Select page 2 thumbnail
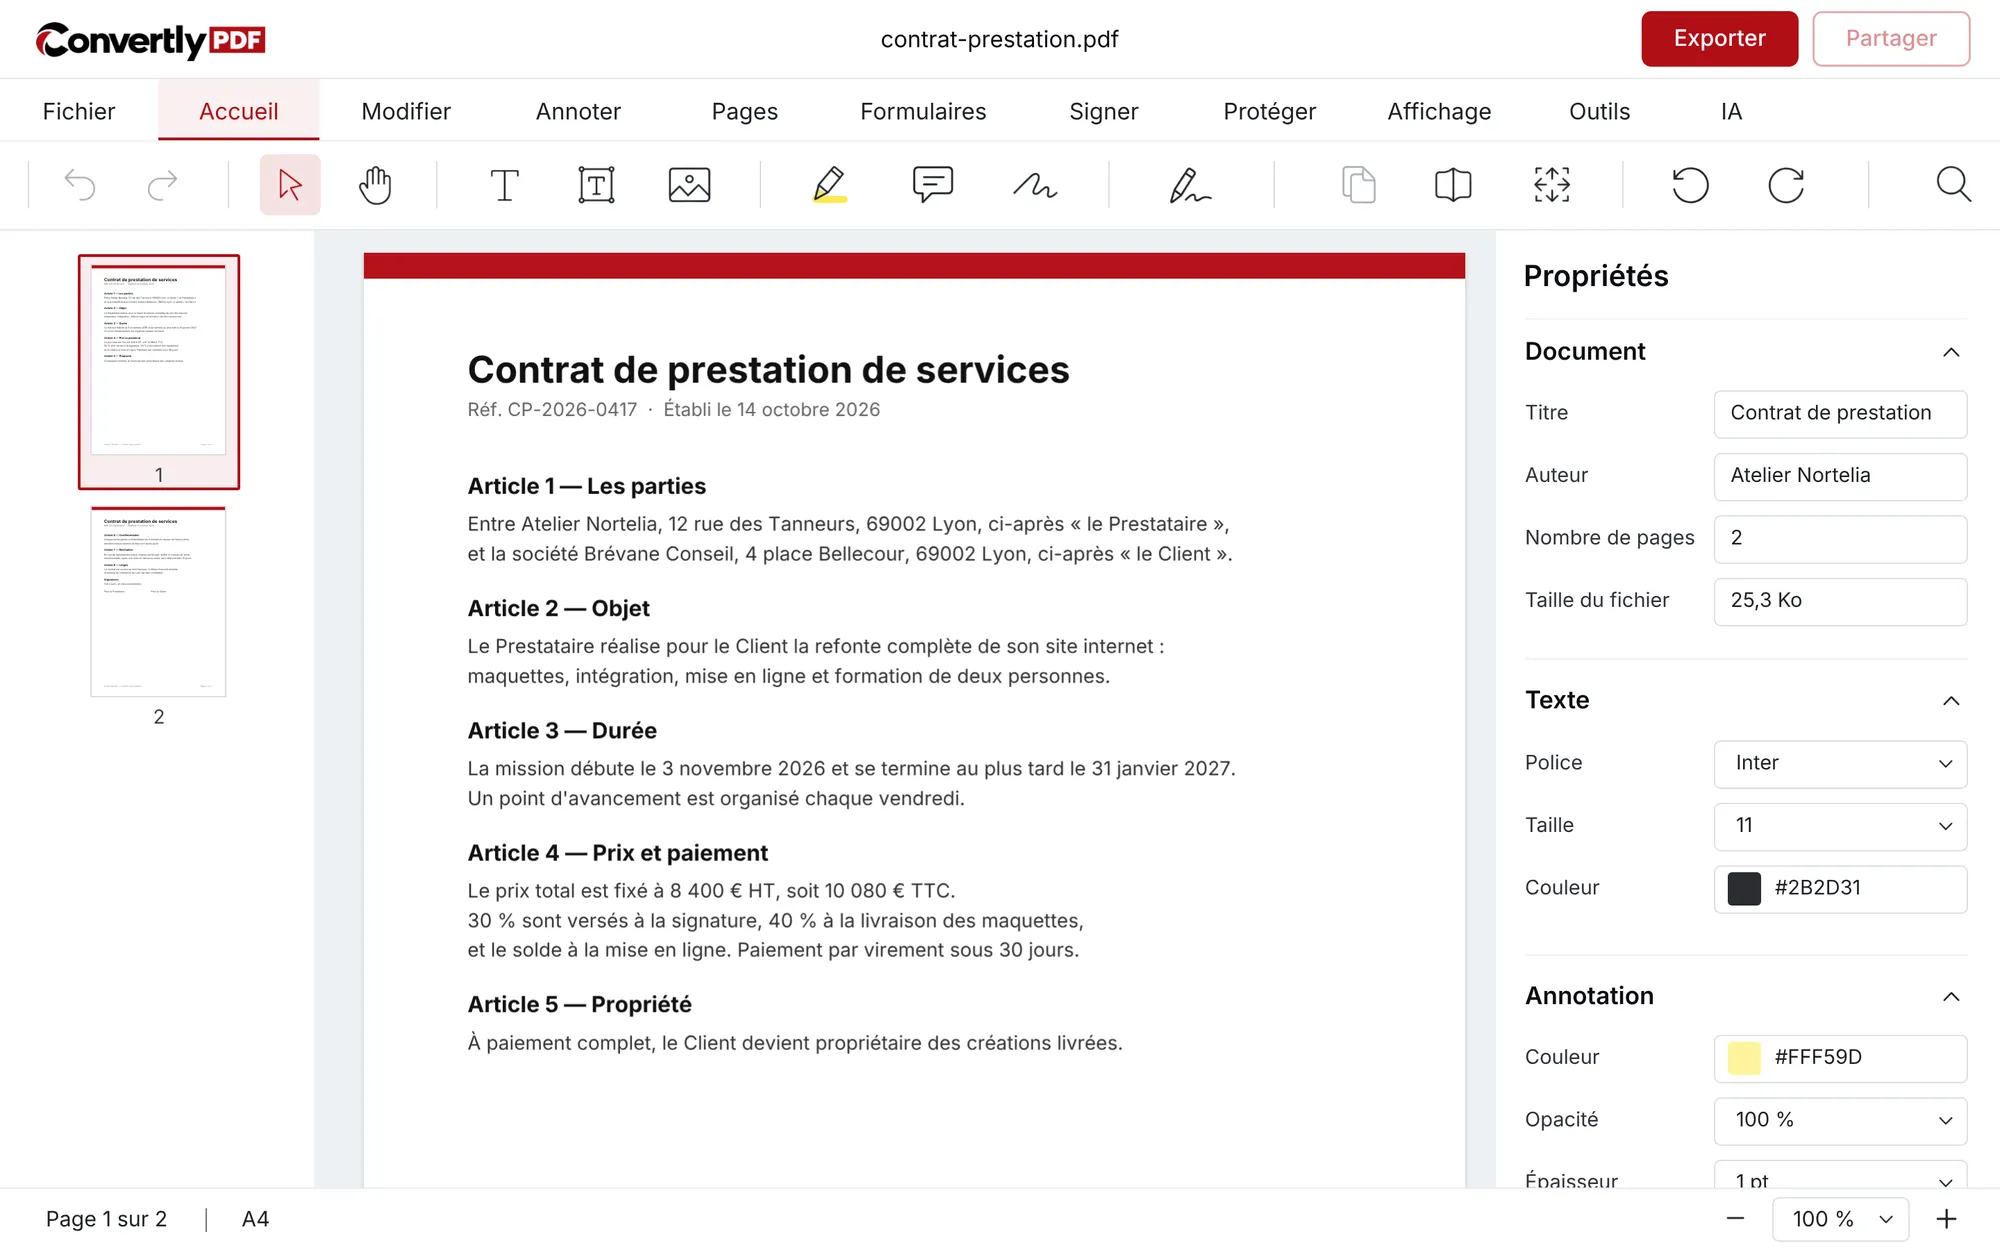The image size is (2000, 1250). 159,602
